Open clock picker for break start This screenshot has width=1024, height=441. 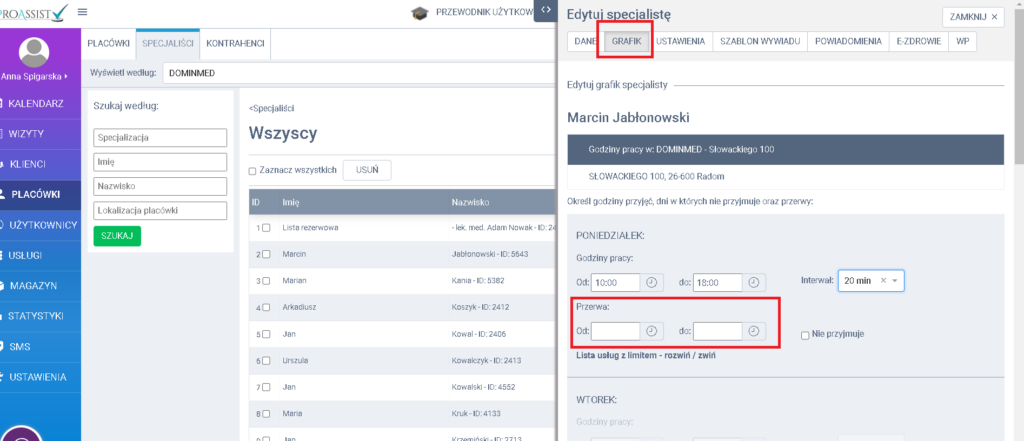pos(651,330)
